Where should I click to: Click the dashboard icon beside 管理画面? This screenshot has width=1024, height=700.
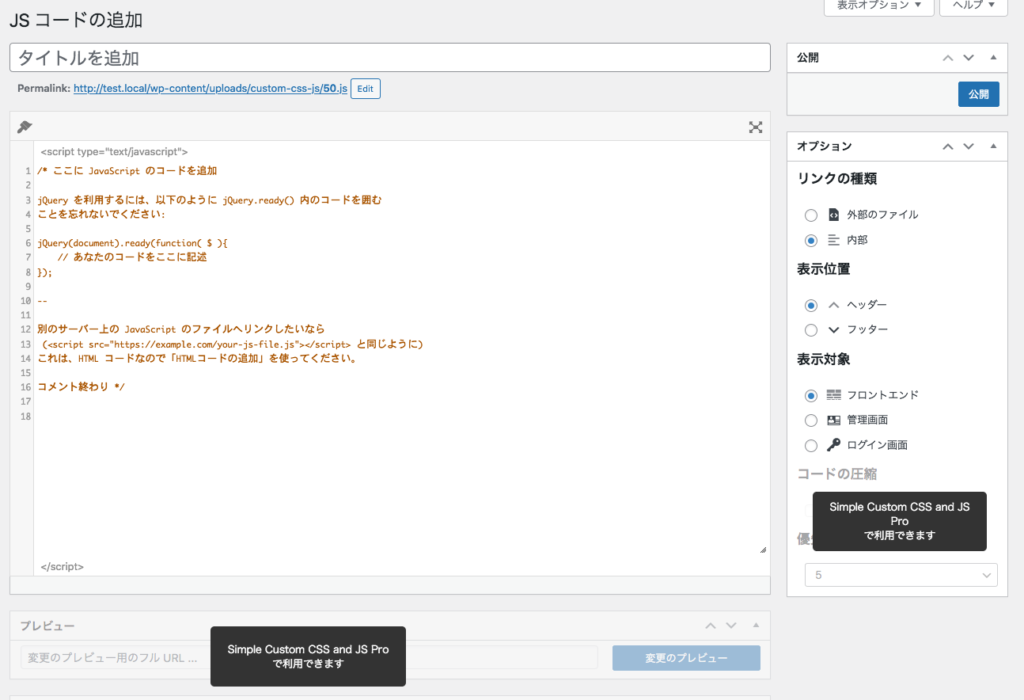click(833, 419)
